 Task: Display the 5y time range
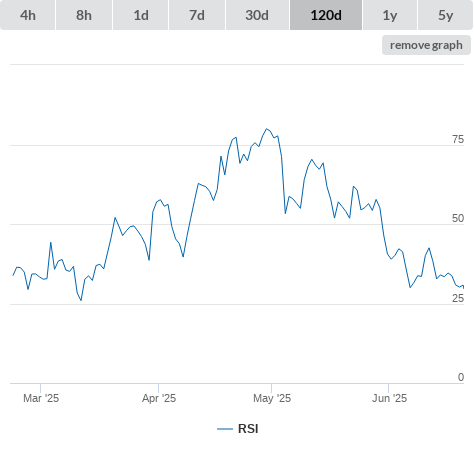(446, 15)
